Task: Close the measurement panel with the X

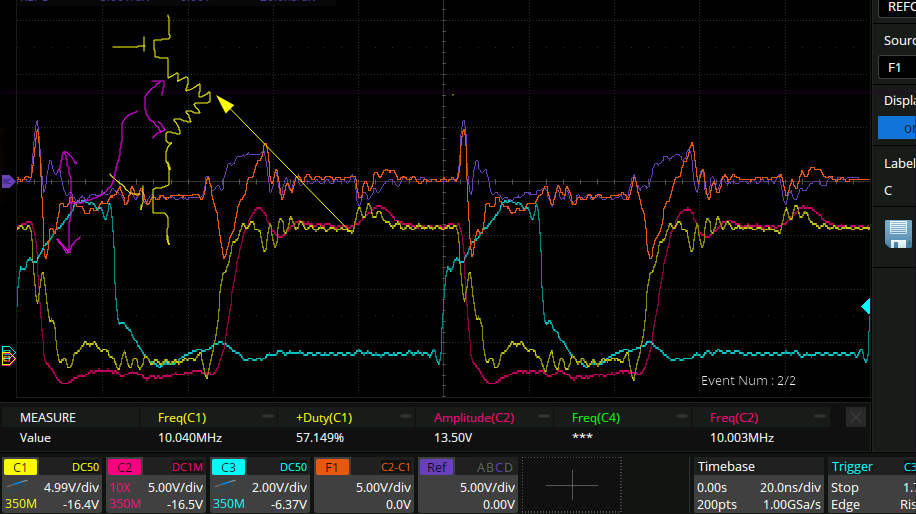Action: 855,417
